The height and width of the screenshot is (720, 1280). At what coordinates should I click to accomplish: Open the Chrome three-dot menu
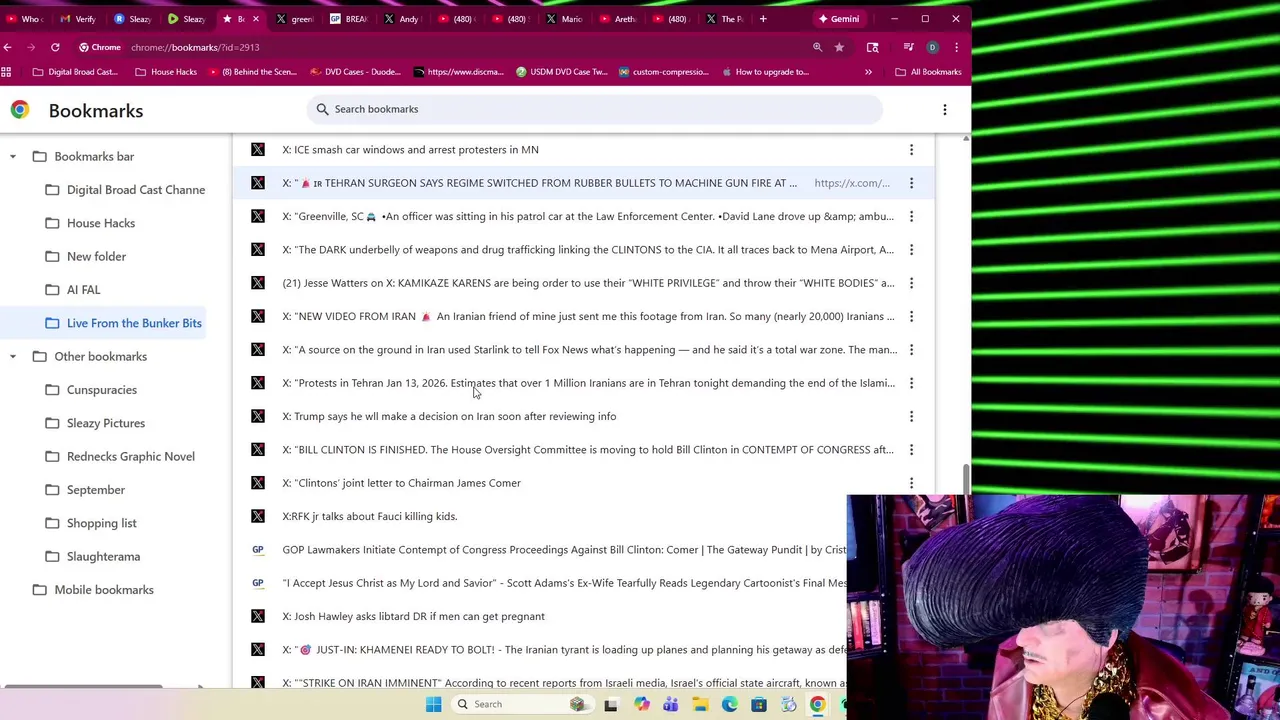click(x=956, y=47)
